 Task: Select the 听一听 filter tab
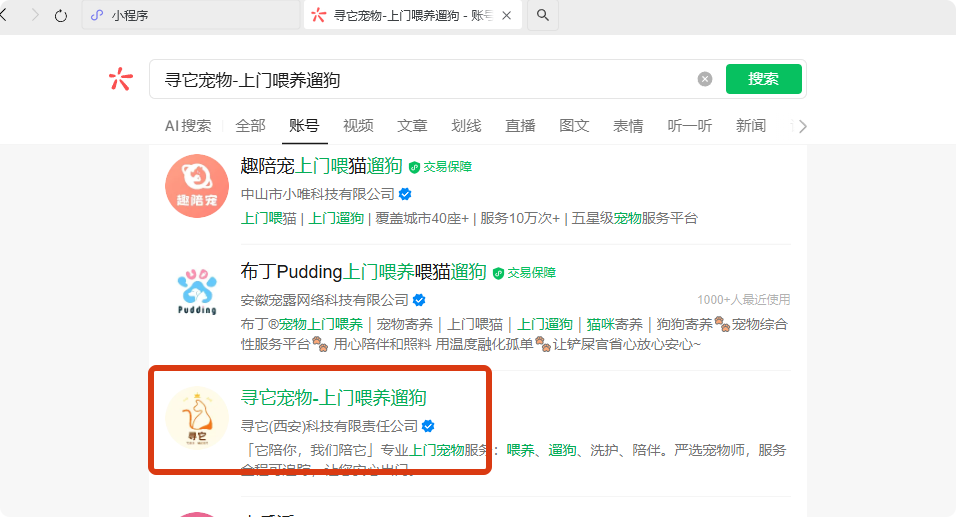[x=690, y=126]
